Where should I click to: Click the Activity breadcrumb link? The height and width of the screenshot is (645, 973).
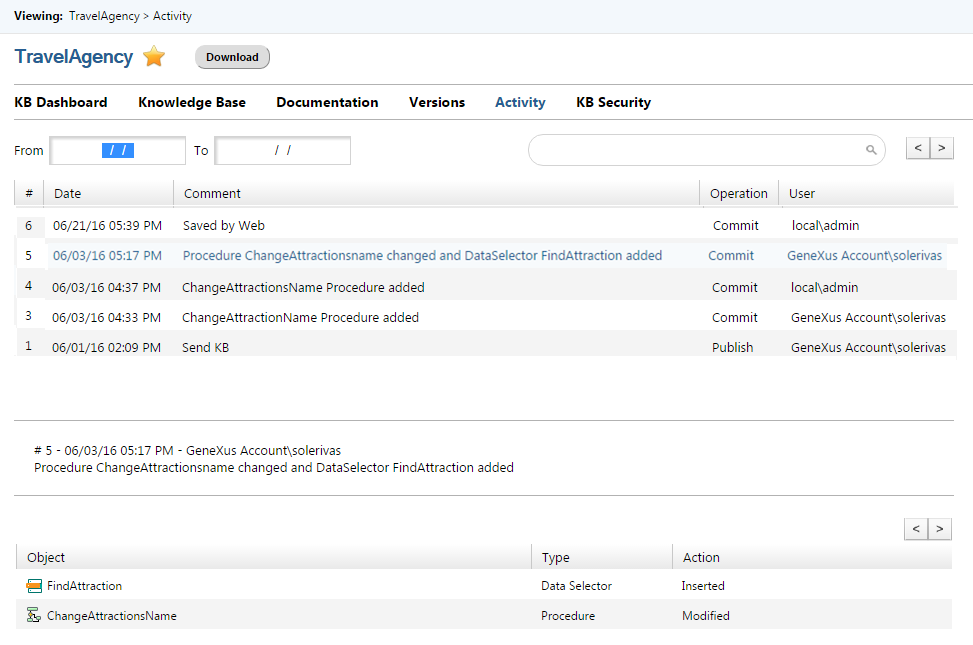[x=172, y=16]
